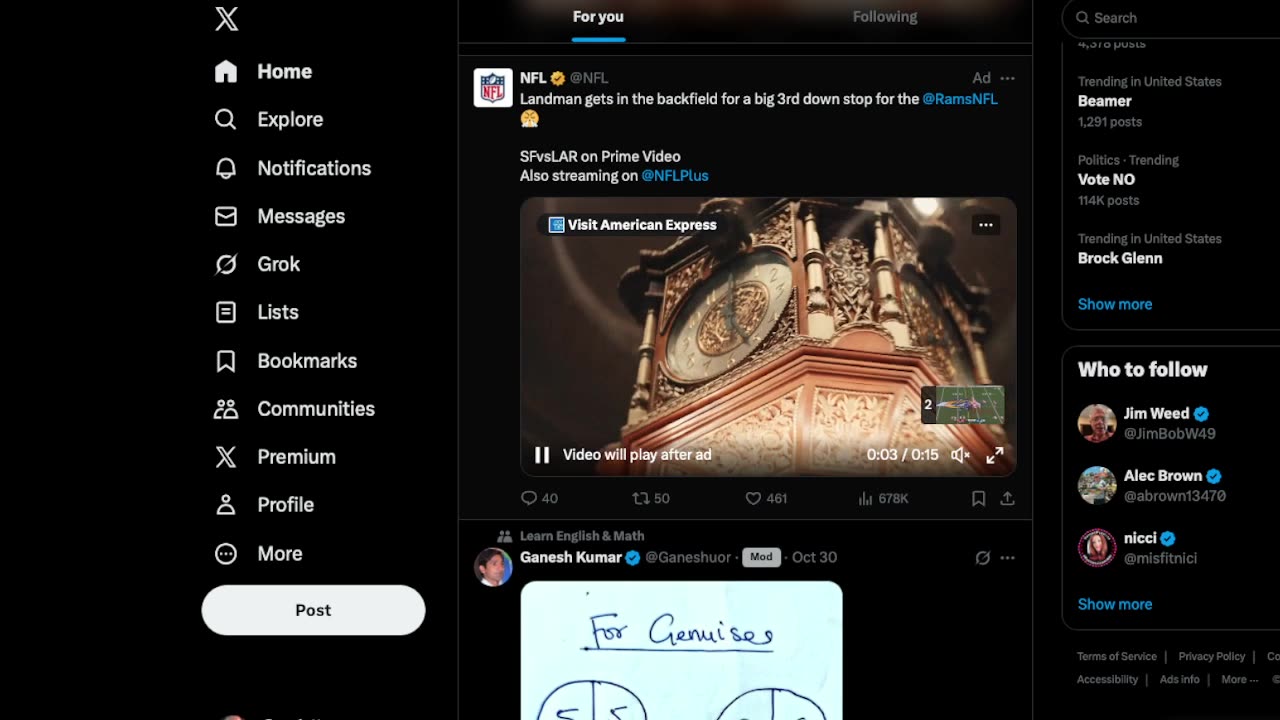Repost the NFL post
The image size is (1280, 720).
click(x=651, y=498)
